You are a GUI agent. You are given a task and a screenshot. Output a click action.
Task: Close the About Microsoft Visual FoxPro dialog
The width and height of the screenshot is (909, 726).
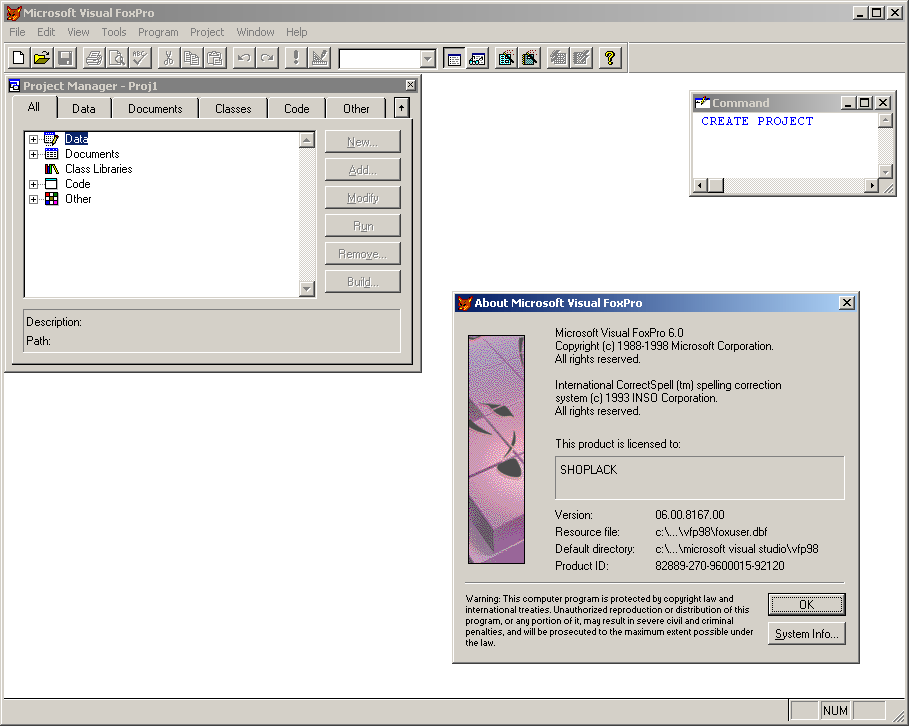tap(846, 303)
